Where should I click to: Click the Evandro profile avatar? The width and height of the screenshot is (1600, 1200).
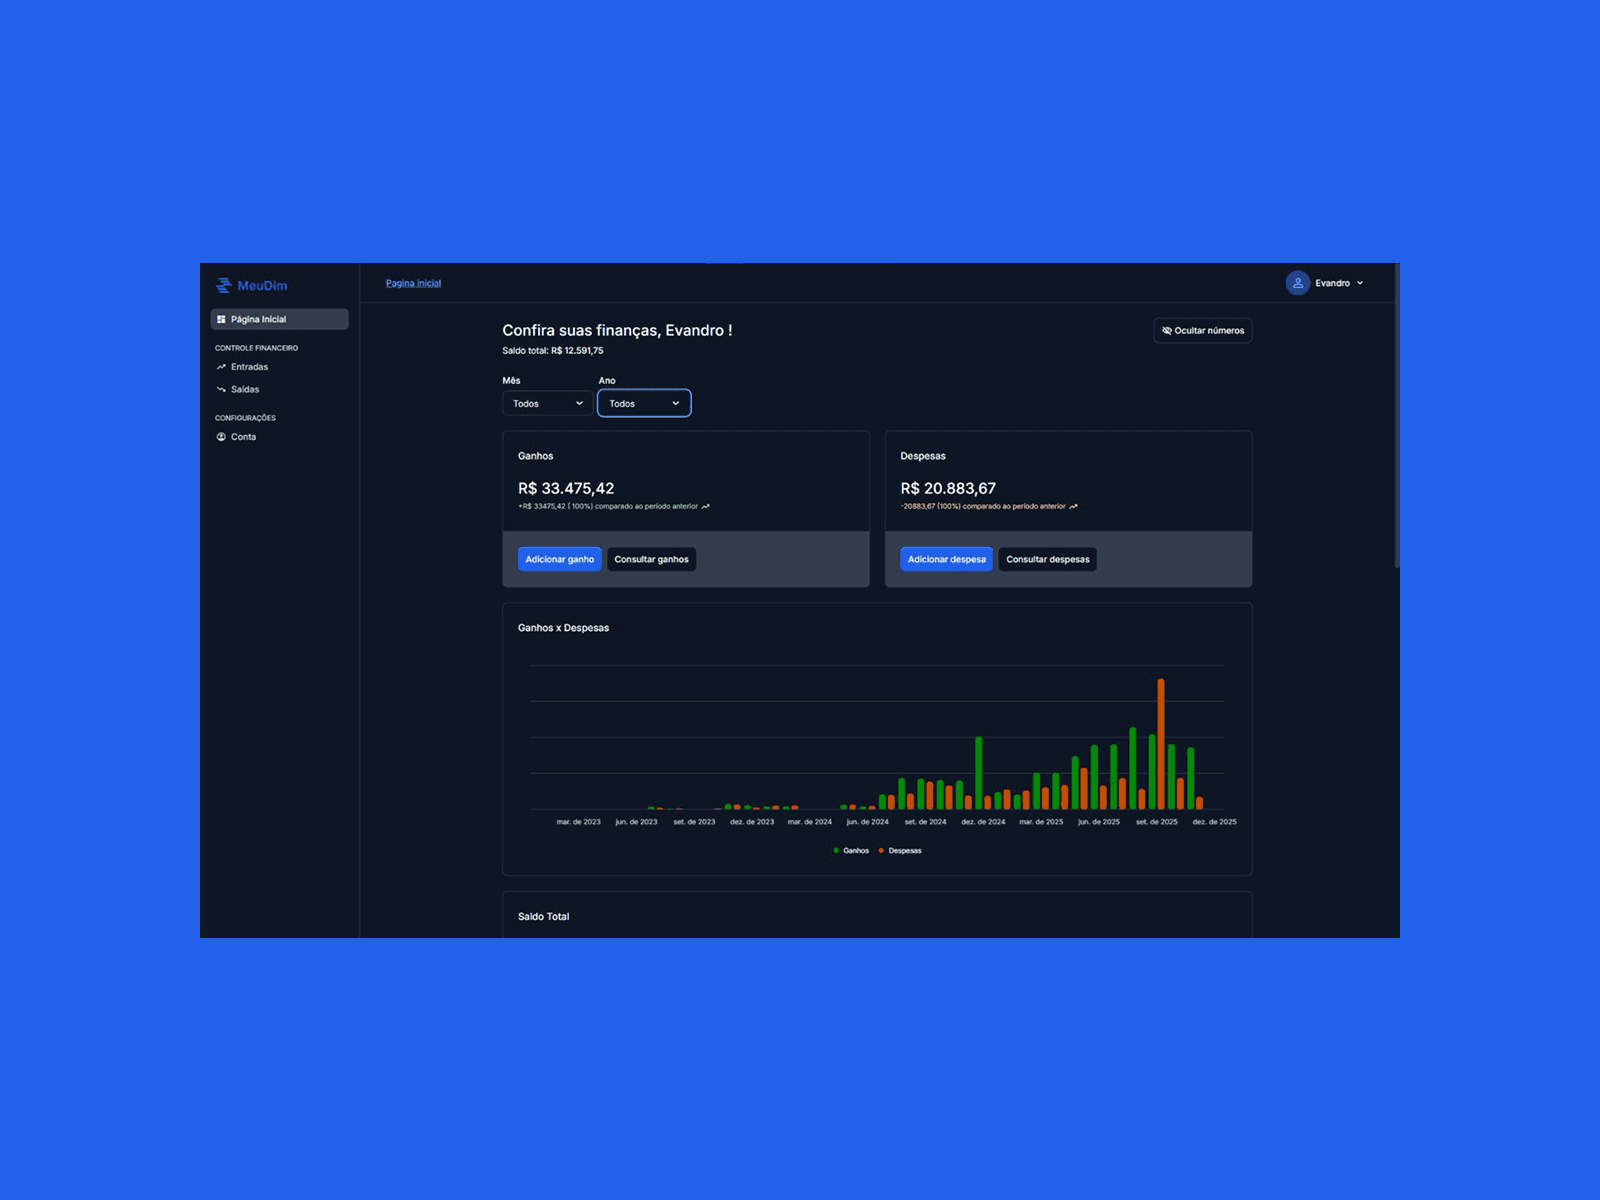1297,283
